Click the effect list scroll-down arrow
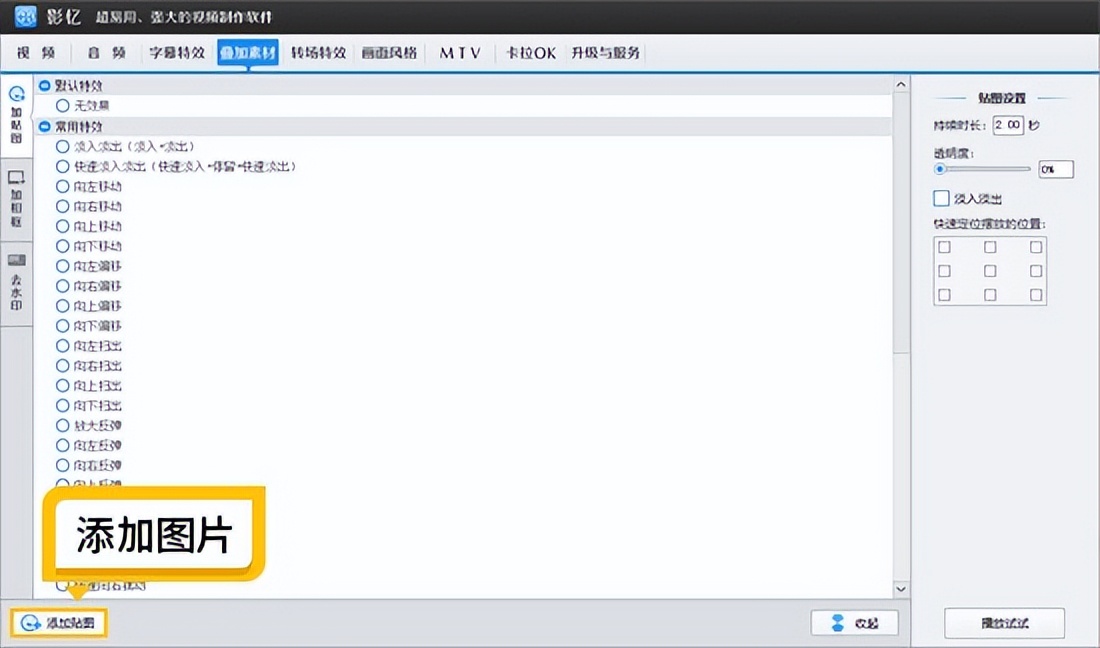 point(900,590)
